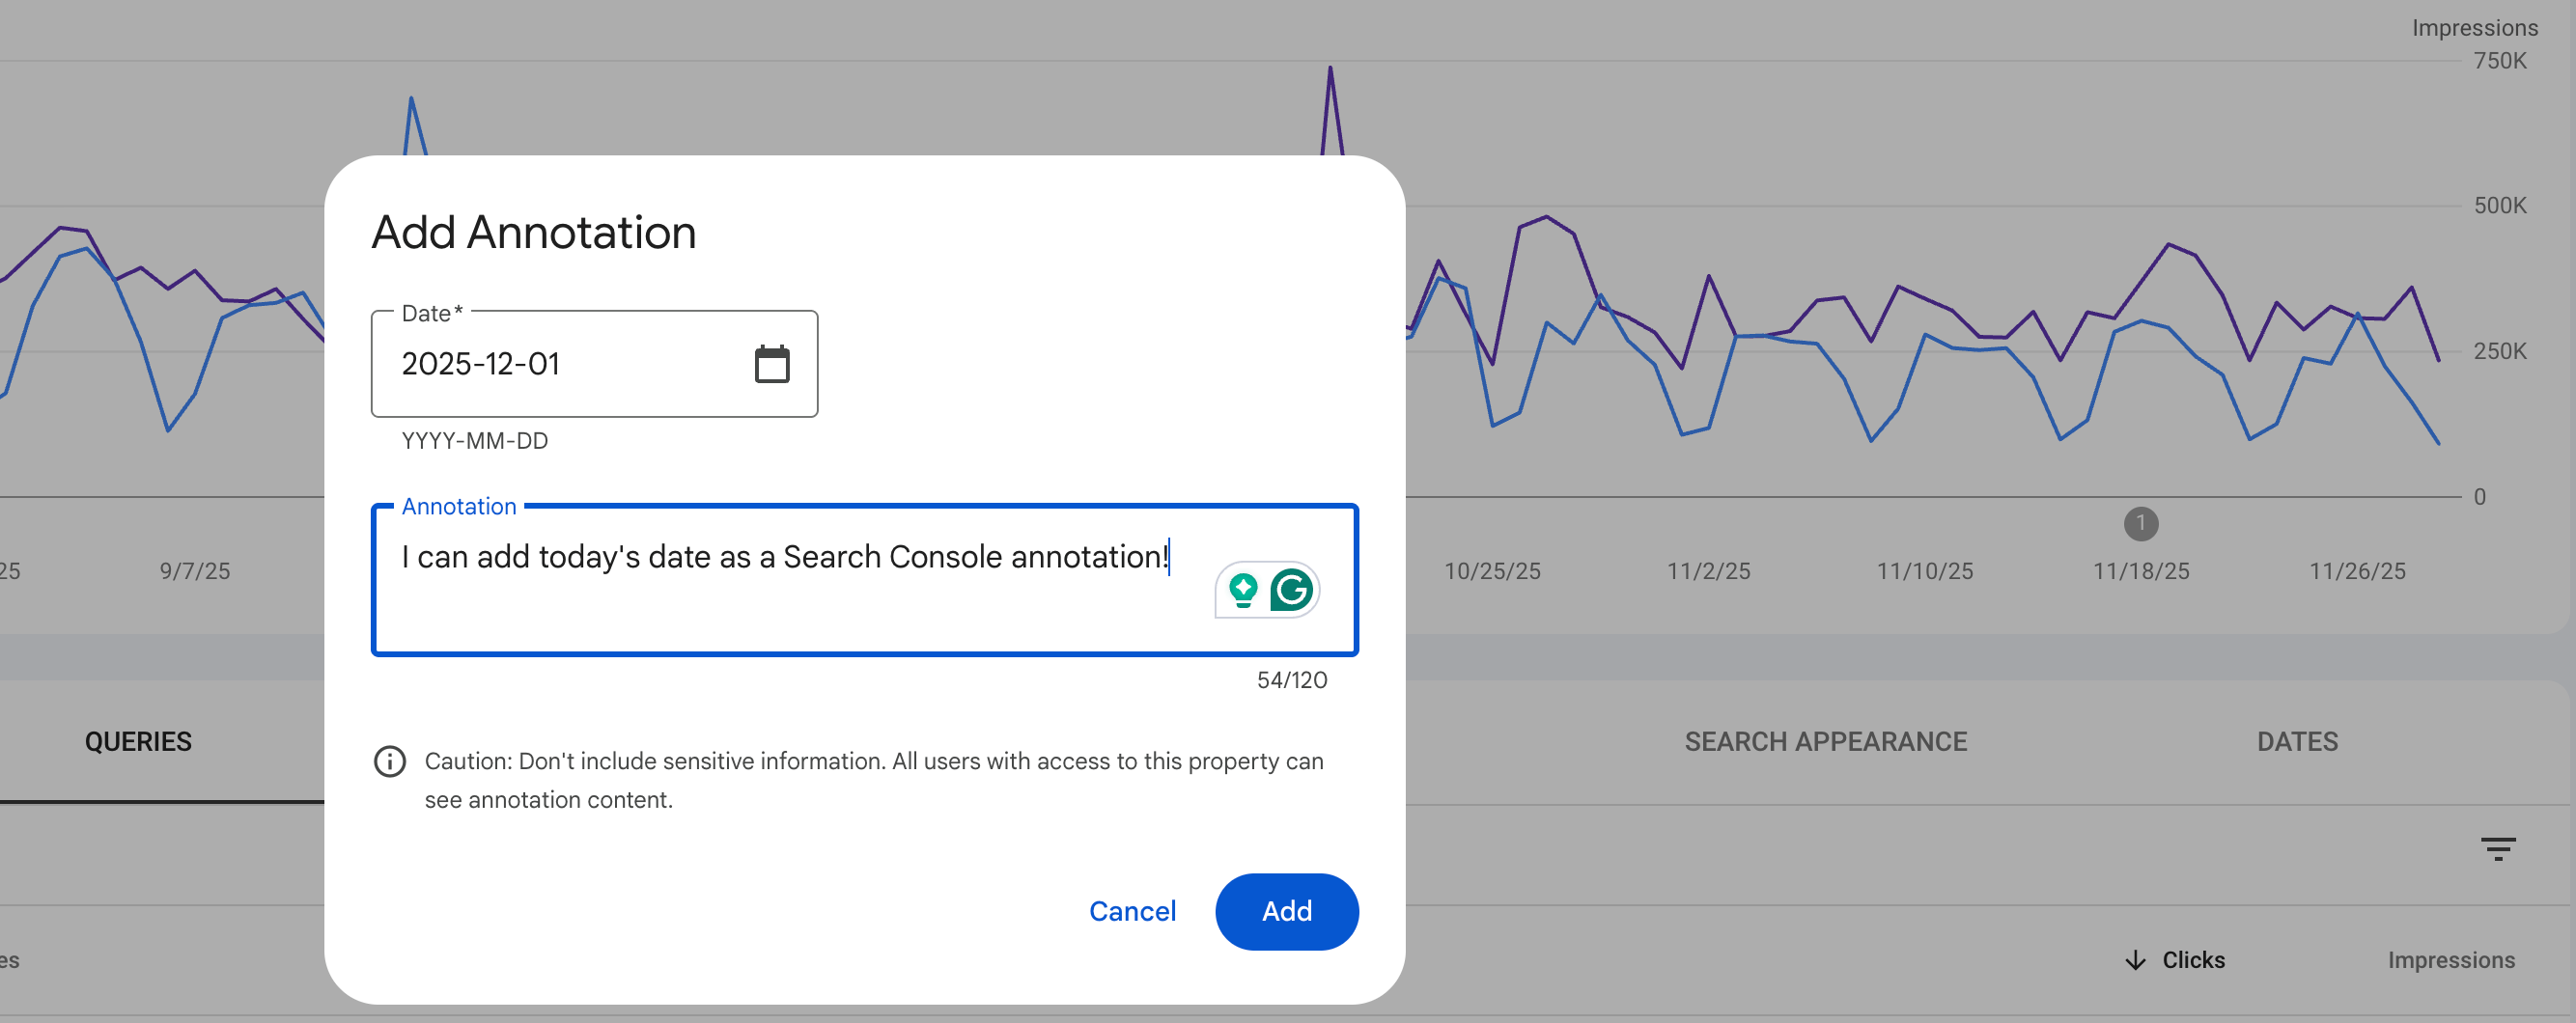Switch to the QUERIES tab

tap(138, 742)
